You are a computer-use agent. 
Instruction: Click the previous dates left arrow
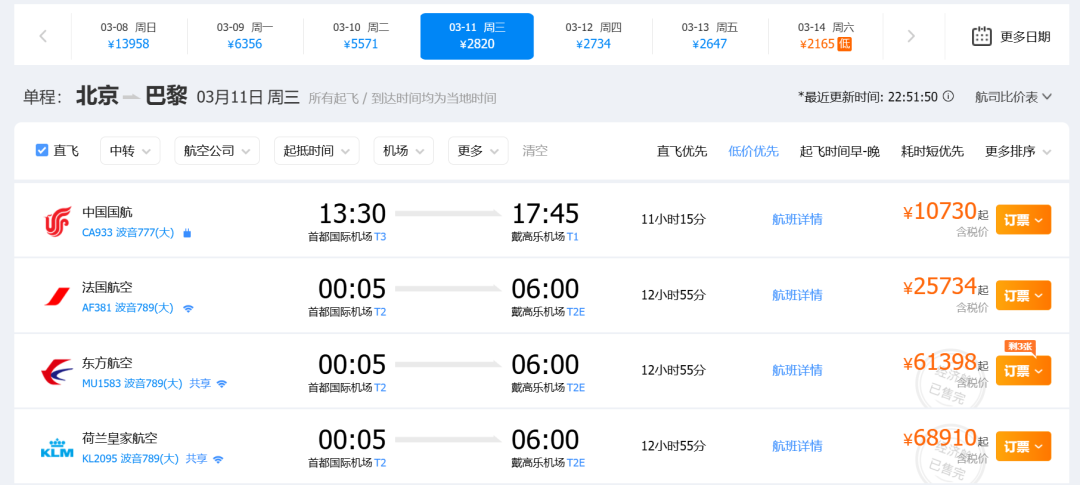coord(43,36)
